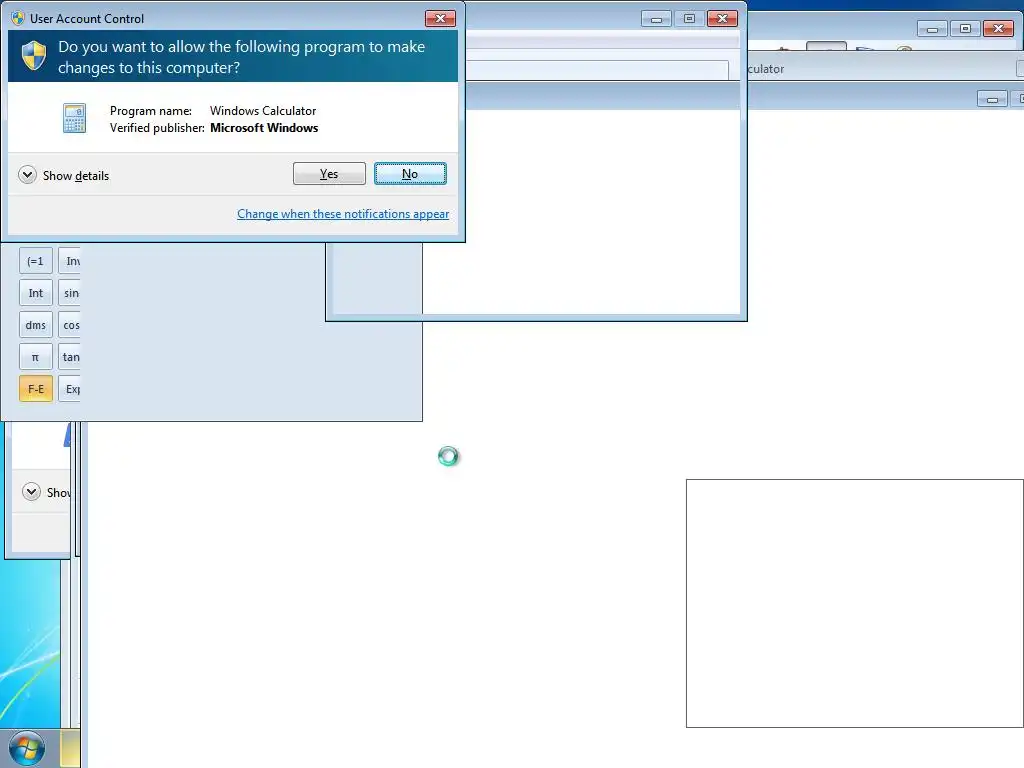The height and width of the screenshot is (768, 1024).
Task: Click the Exp button in Calculator
Action: pos(70,389)
